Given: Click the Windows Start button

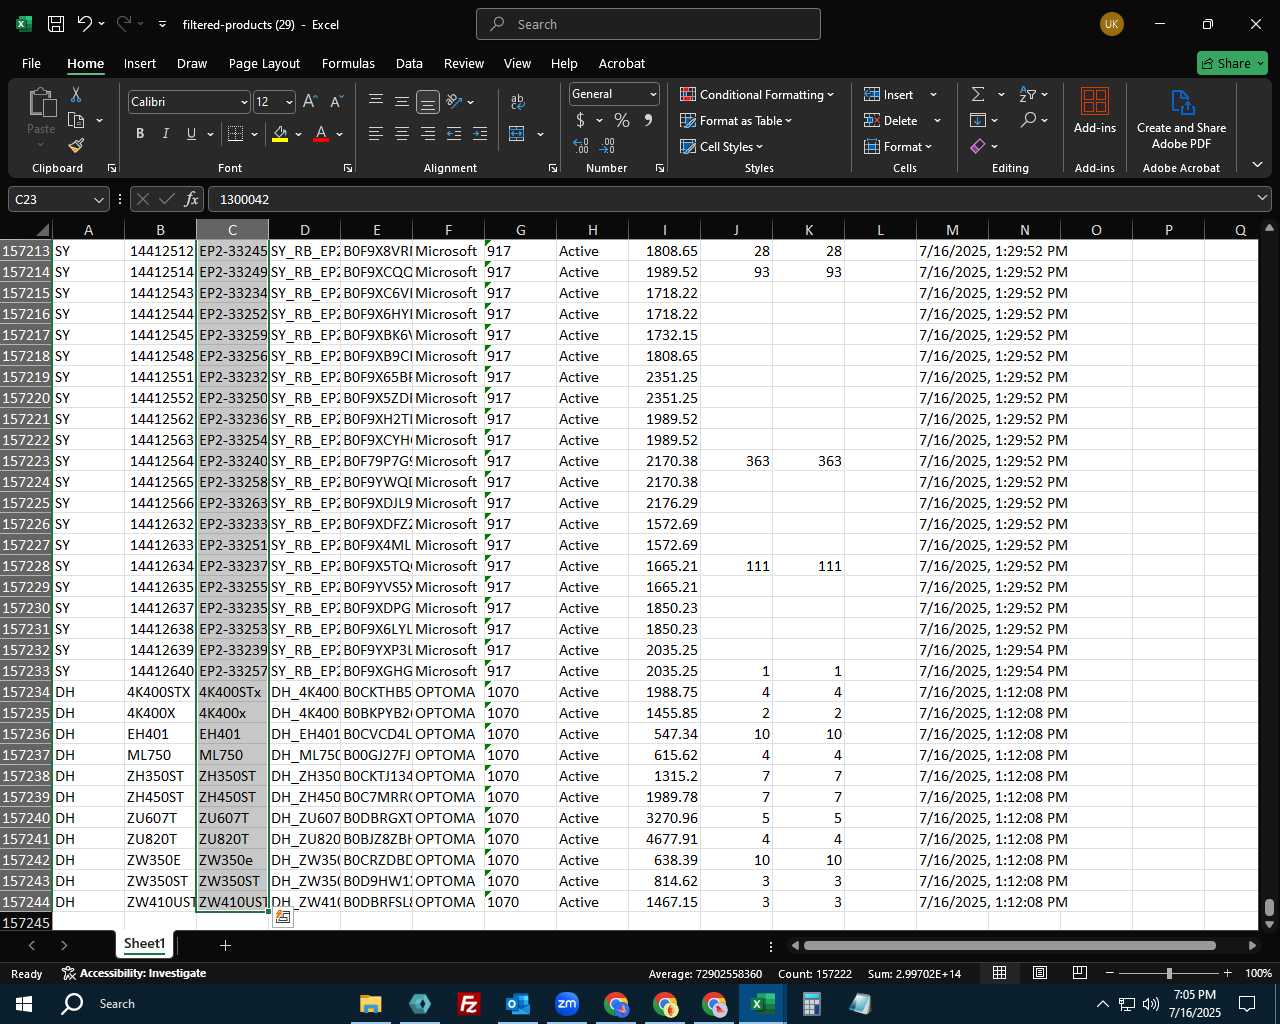Looking at the screenshot, I should [24, 1003].
